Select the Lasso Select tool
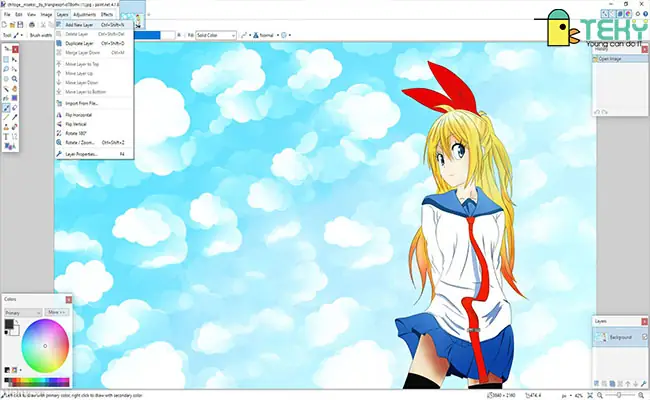This screenshot has width=650, height=400. click(x=6, y=69)
